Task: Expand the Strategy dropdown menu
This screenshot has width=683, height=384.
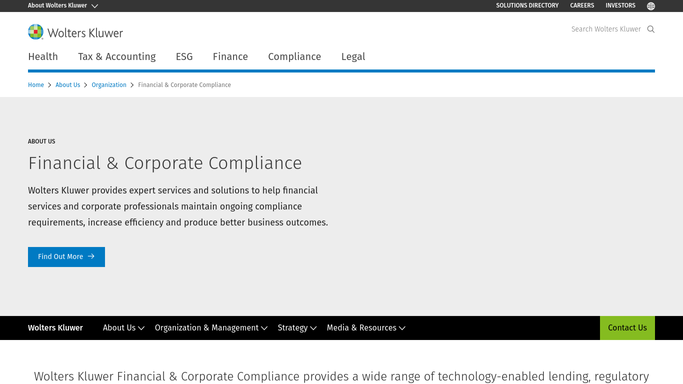Action: 297,328
